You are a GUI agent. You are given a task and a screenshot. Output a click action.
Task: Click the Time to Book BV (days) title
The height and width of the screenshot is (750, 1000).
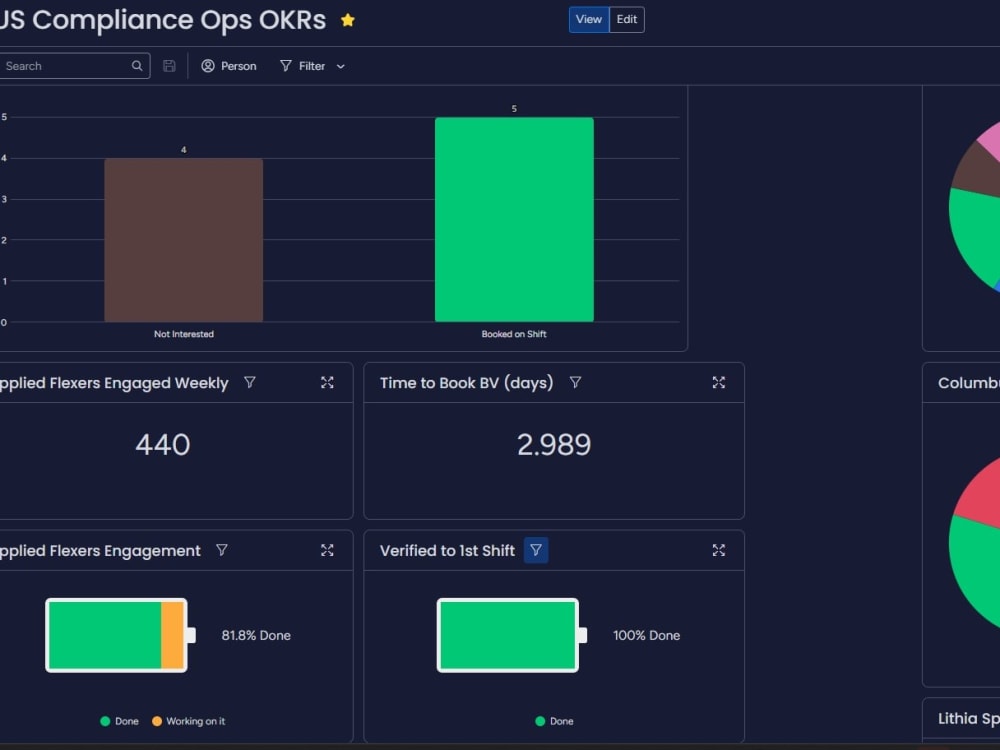pos(466,383)
